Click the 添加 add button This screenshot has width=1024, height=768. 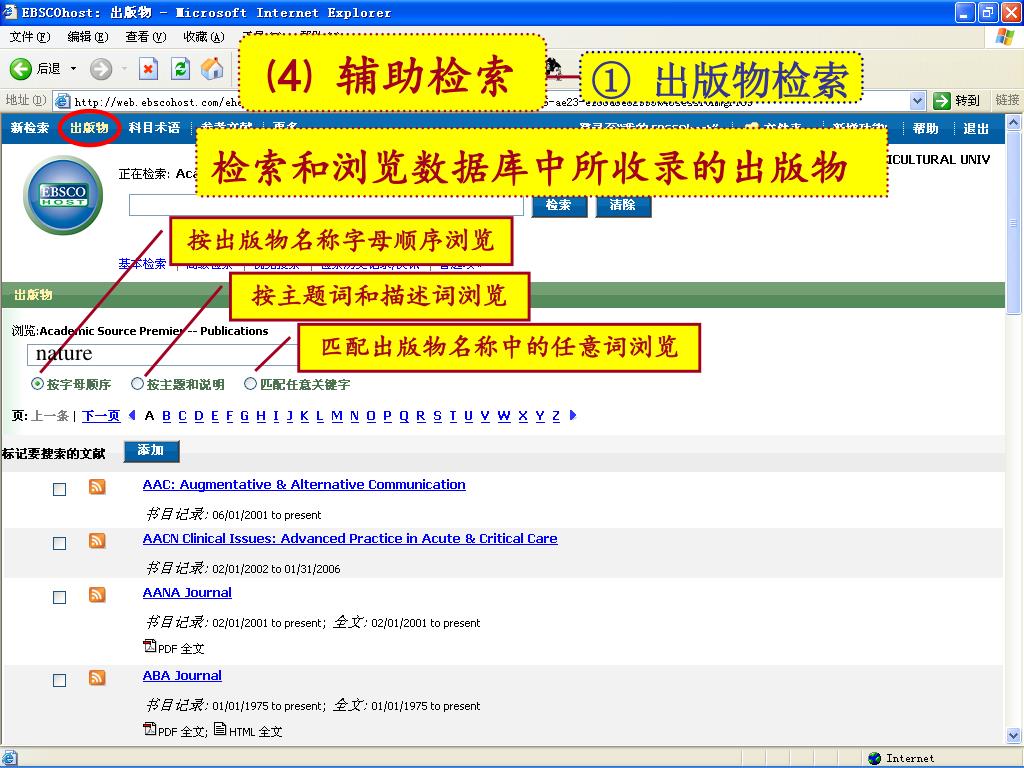click(151, 451)
